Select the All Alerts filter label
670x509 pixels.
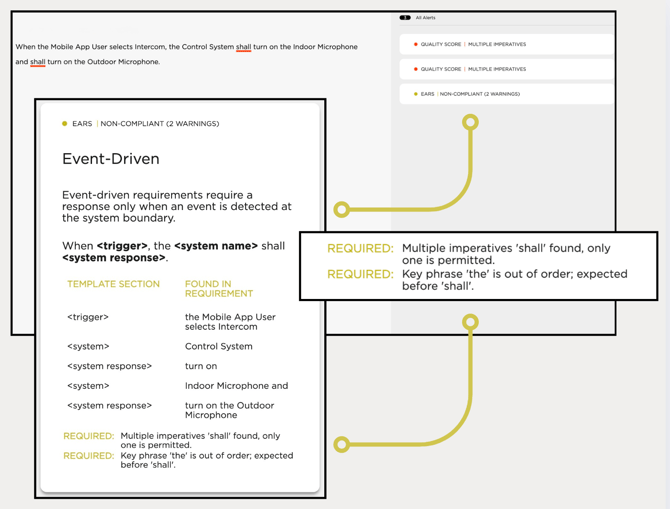pyautogui.click(x=426, y=18)
